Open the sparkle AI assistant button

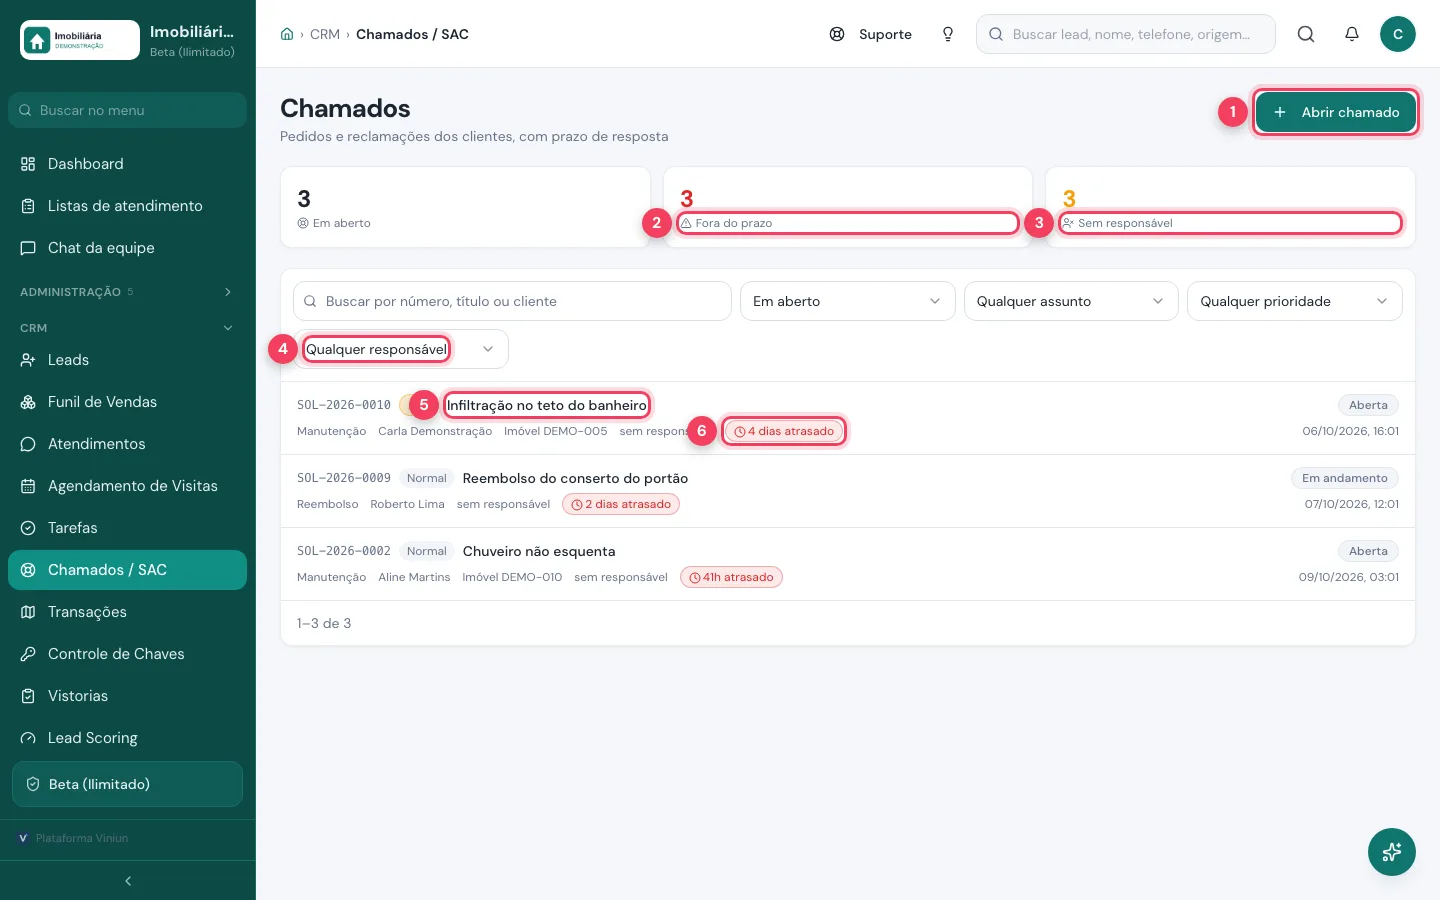1392,852
